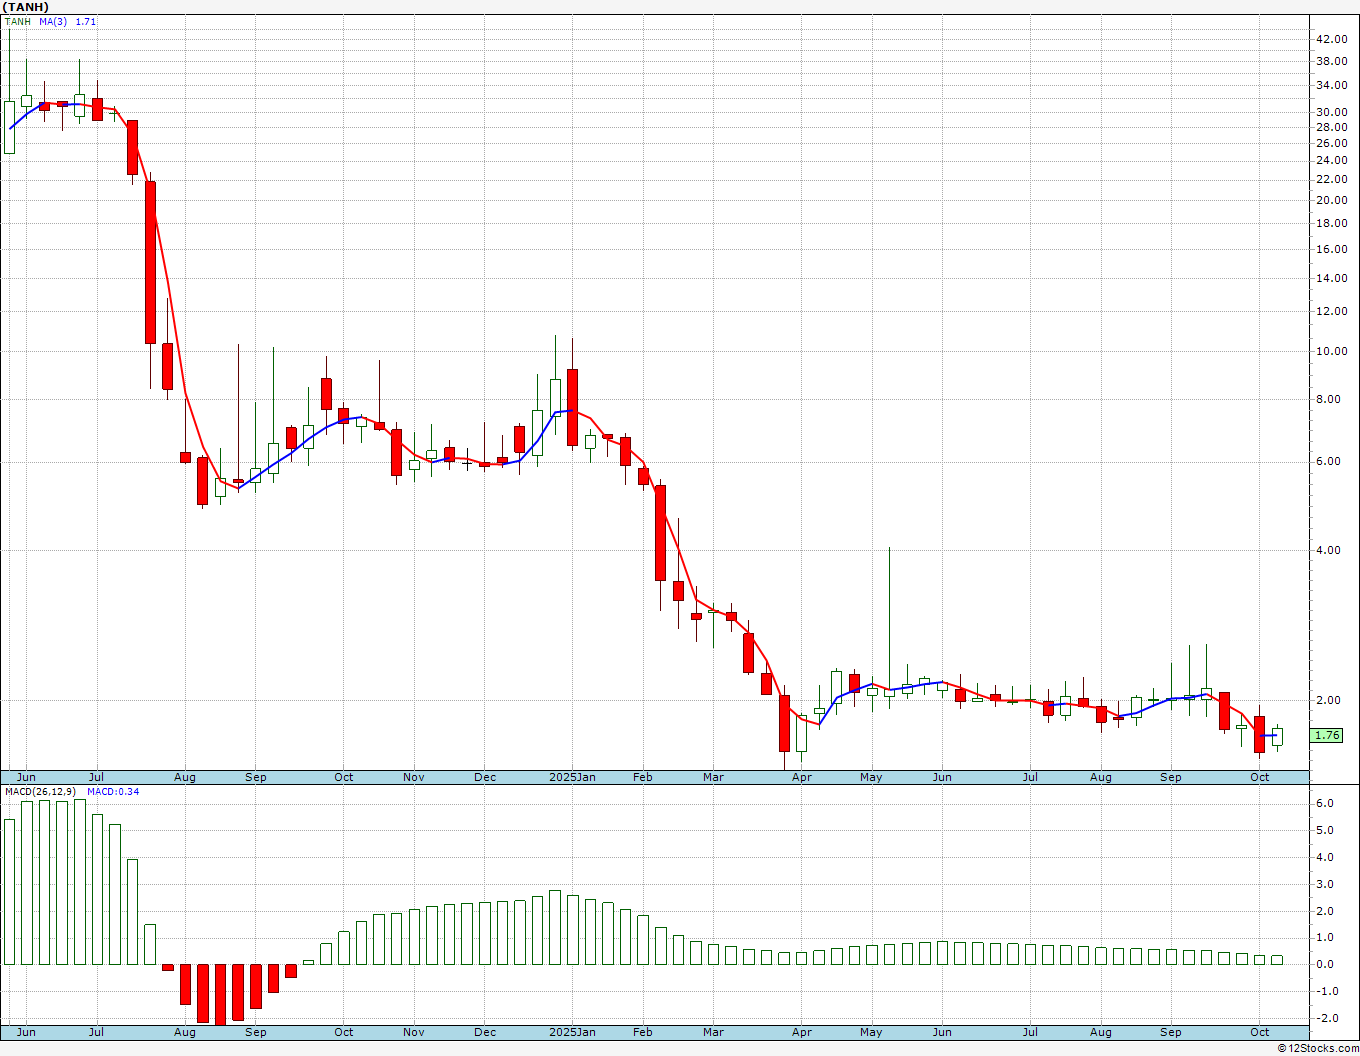The width and height of the screenshot is (1360, 1056).
Task: Click the 26.00 price axis label
Action: pyautogui.click(x=1331, y=143)
